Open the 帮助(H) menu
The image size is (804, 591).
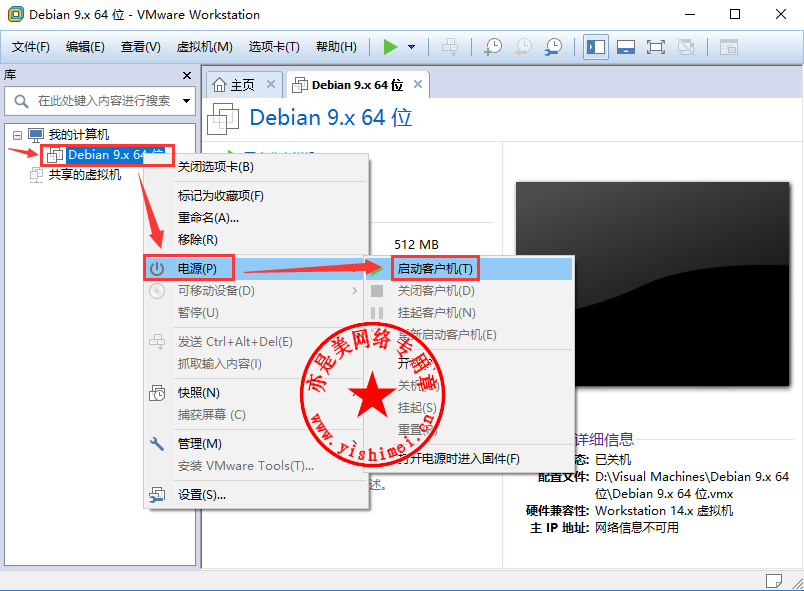point(336,47)
